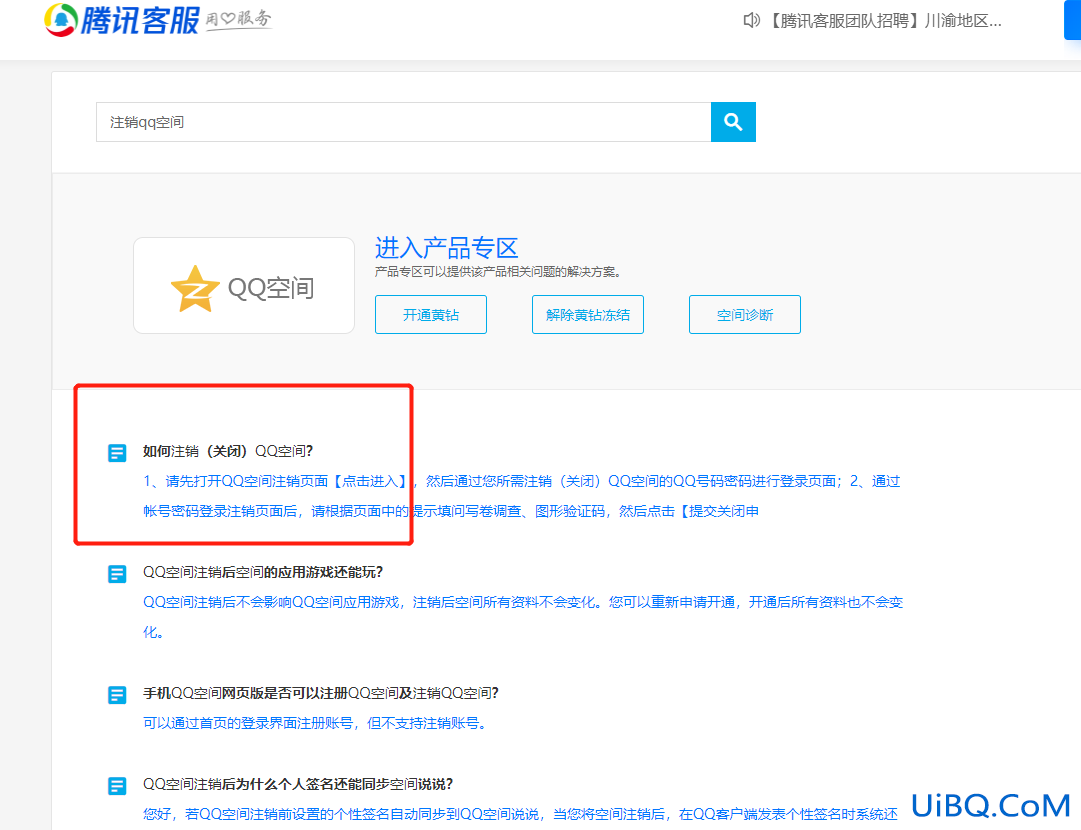Click the Tencent customer service penguin logo
Screen dimensions: 1081x830
coord(61,19)
